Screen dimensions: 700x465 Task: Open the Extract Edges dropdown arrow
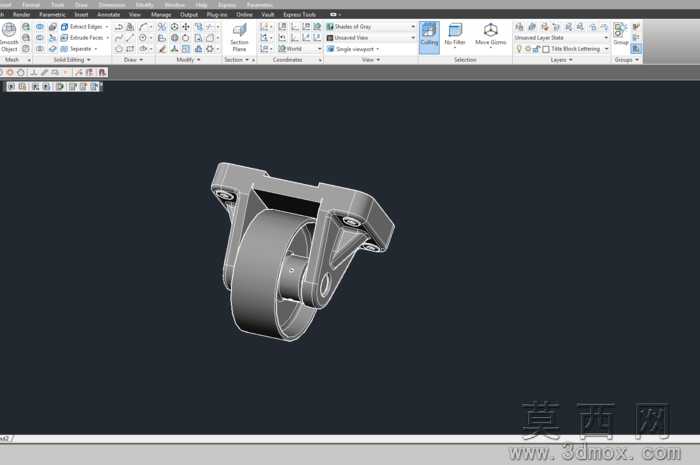(107, 27)
